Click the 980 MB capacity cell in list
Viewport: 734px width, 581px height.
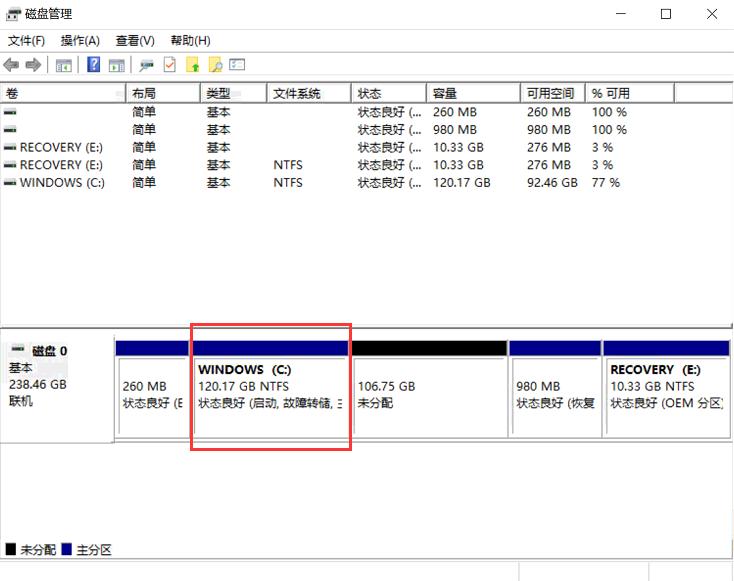[455, 130]
